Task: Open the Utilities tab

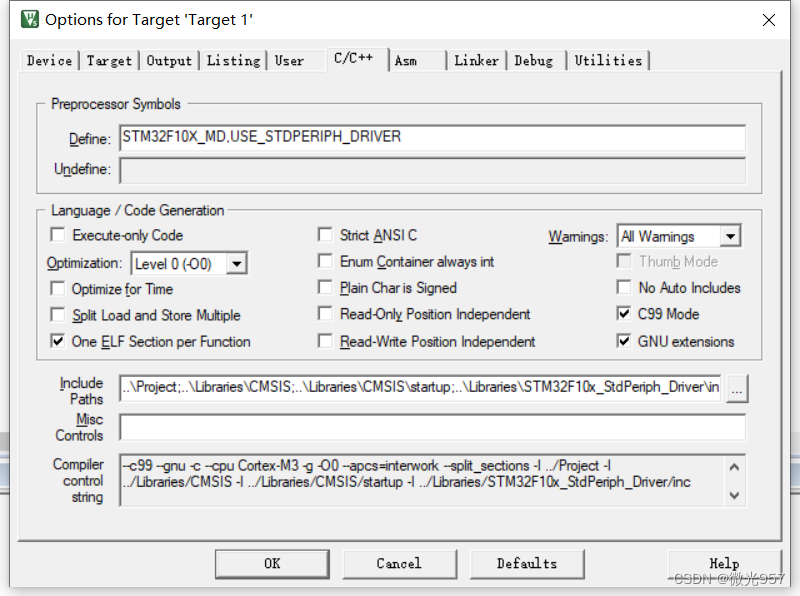Action: (608, 61)
